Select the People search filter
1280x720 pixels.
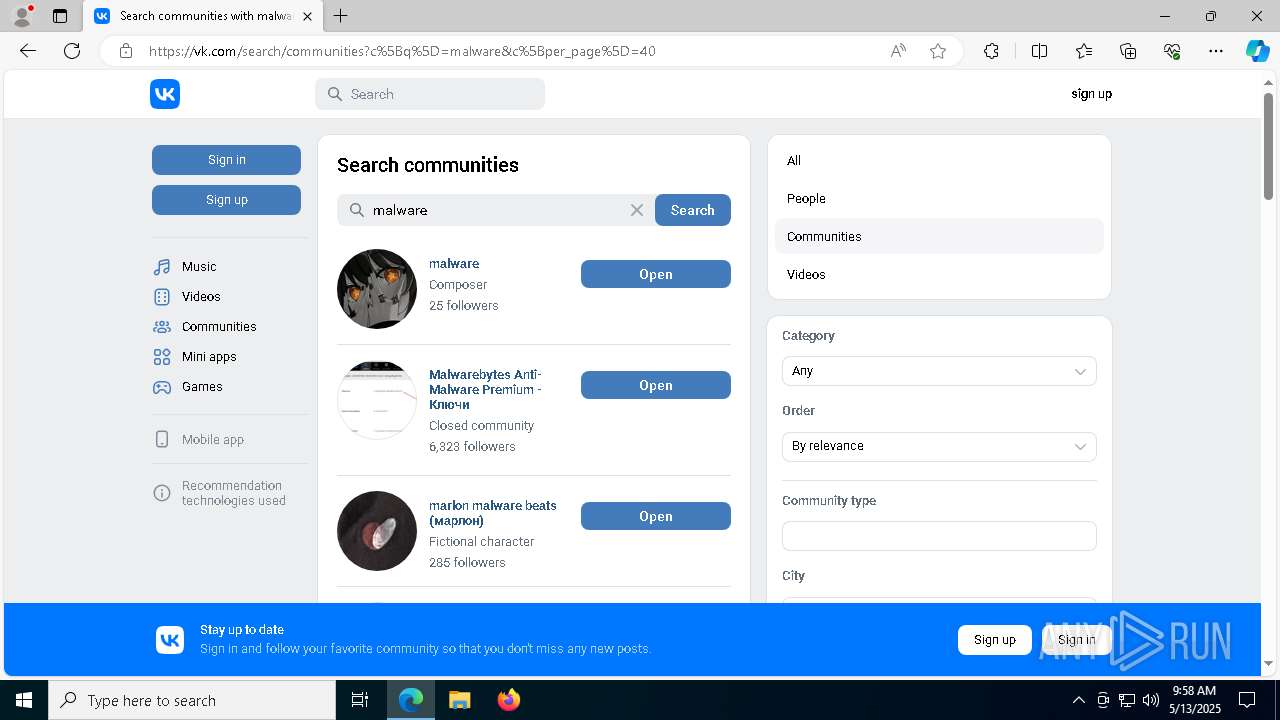click(x=939, y=199)
